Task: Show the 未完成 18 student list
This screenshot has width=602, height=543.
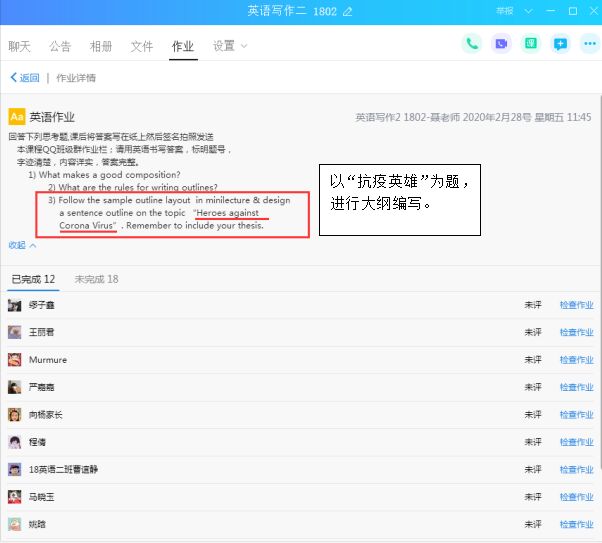Action: click(x=96, y=279)
